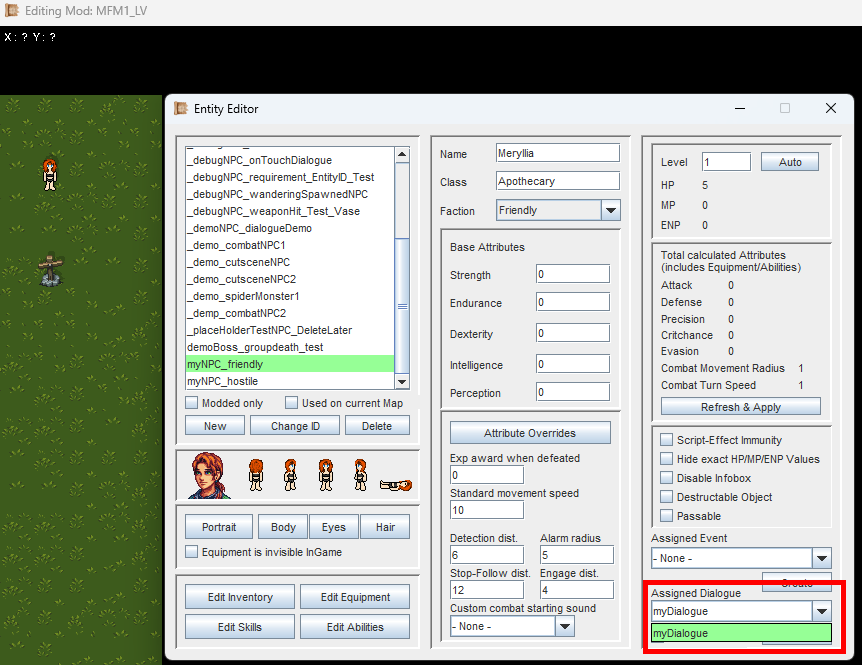
Task: Expand the Assigned Event dropdown
Action: click(821, 558)
